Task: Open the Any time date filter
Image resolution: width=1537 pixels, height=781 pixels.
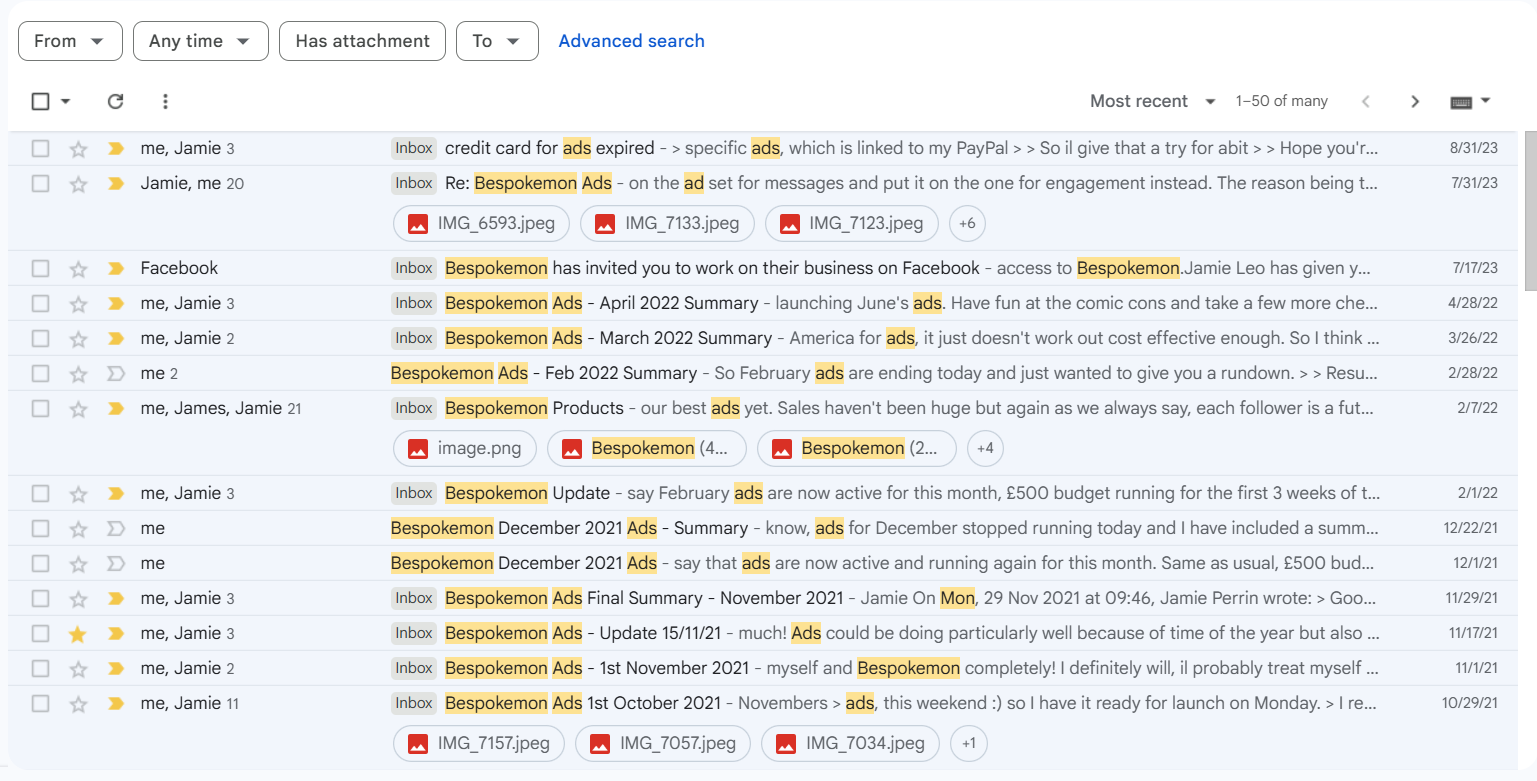Action: point(200,41)
